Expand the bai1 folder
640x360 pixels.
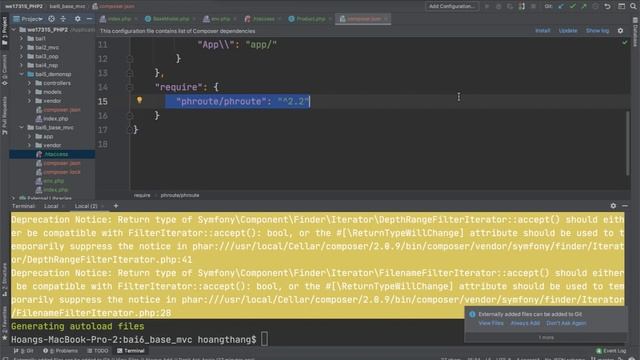(x=22, y=38)
